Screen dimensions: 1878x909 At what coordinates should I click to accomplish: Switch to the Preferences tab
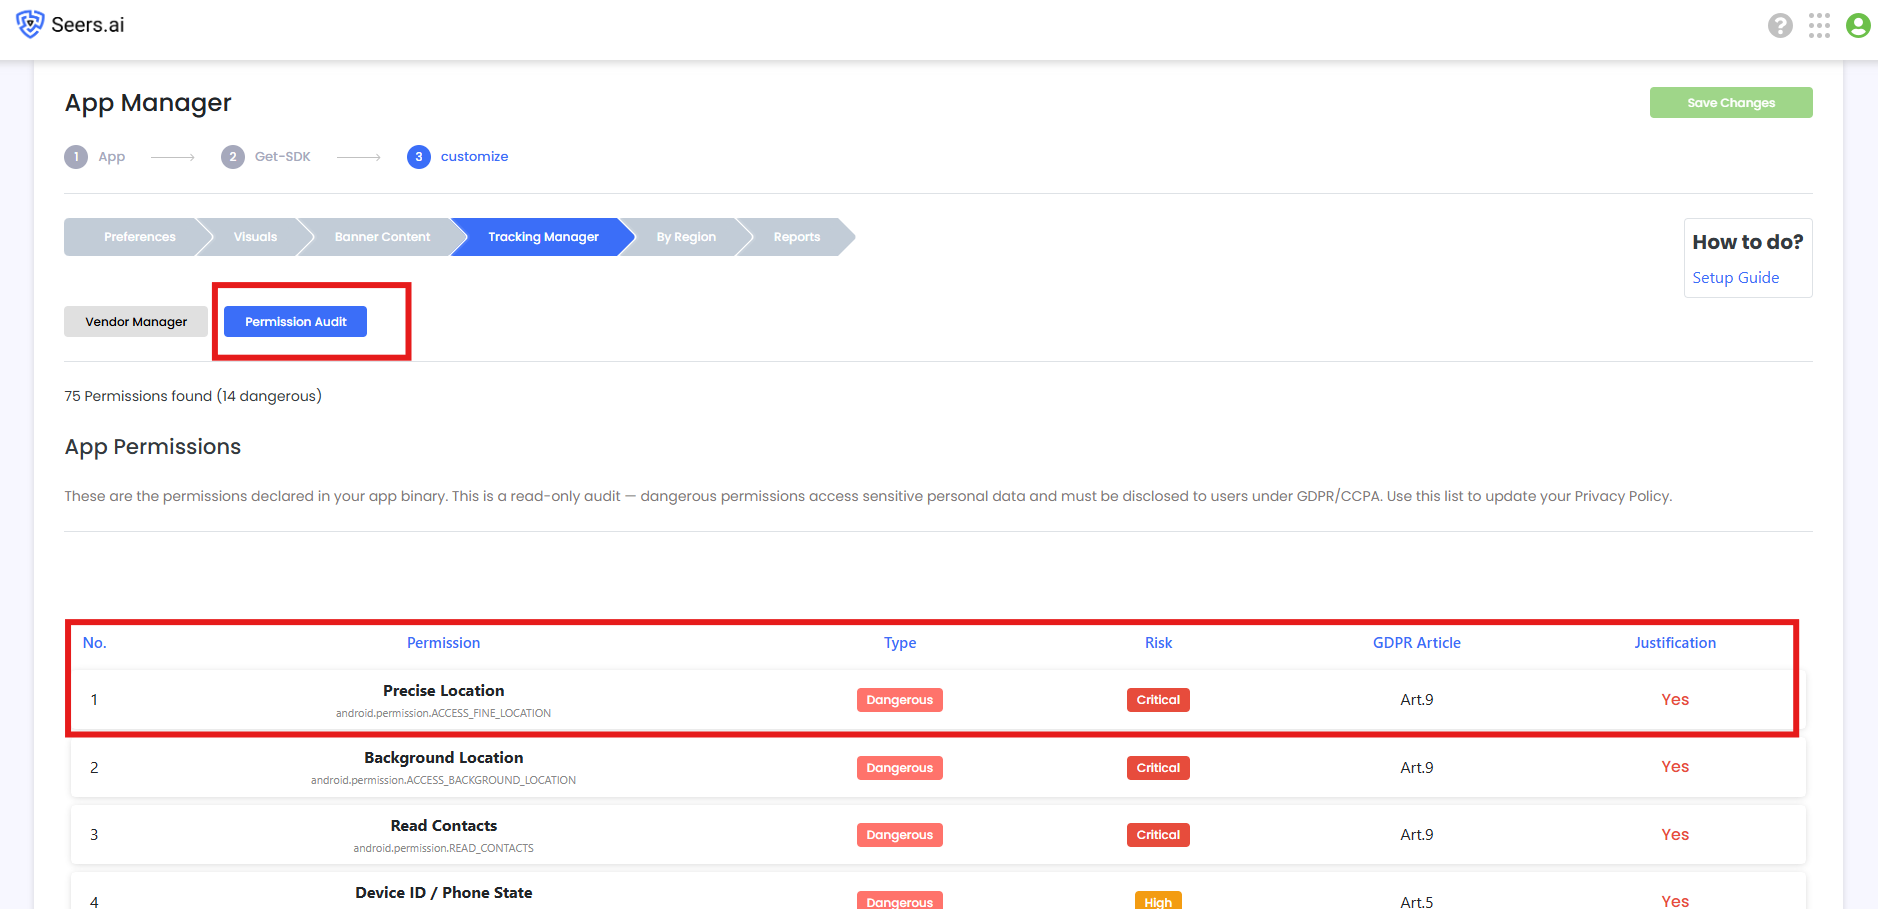[139, 237]
